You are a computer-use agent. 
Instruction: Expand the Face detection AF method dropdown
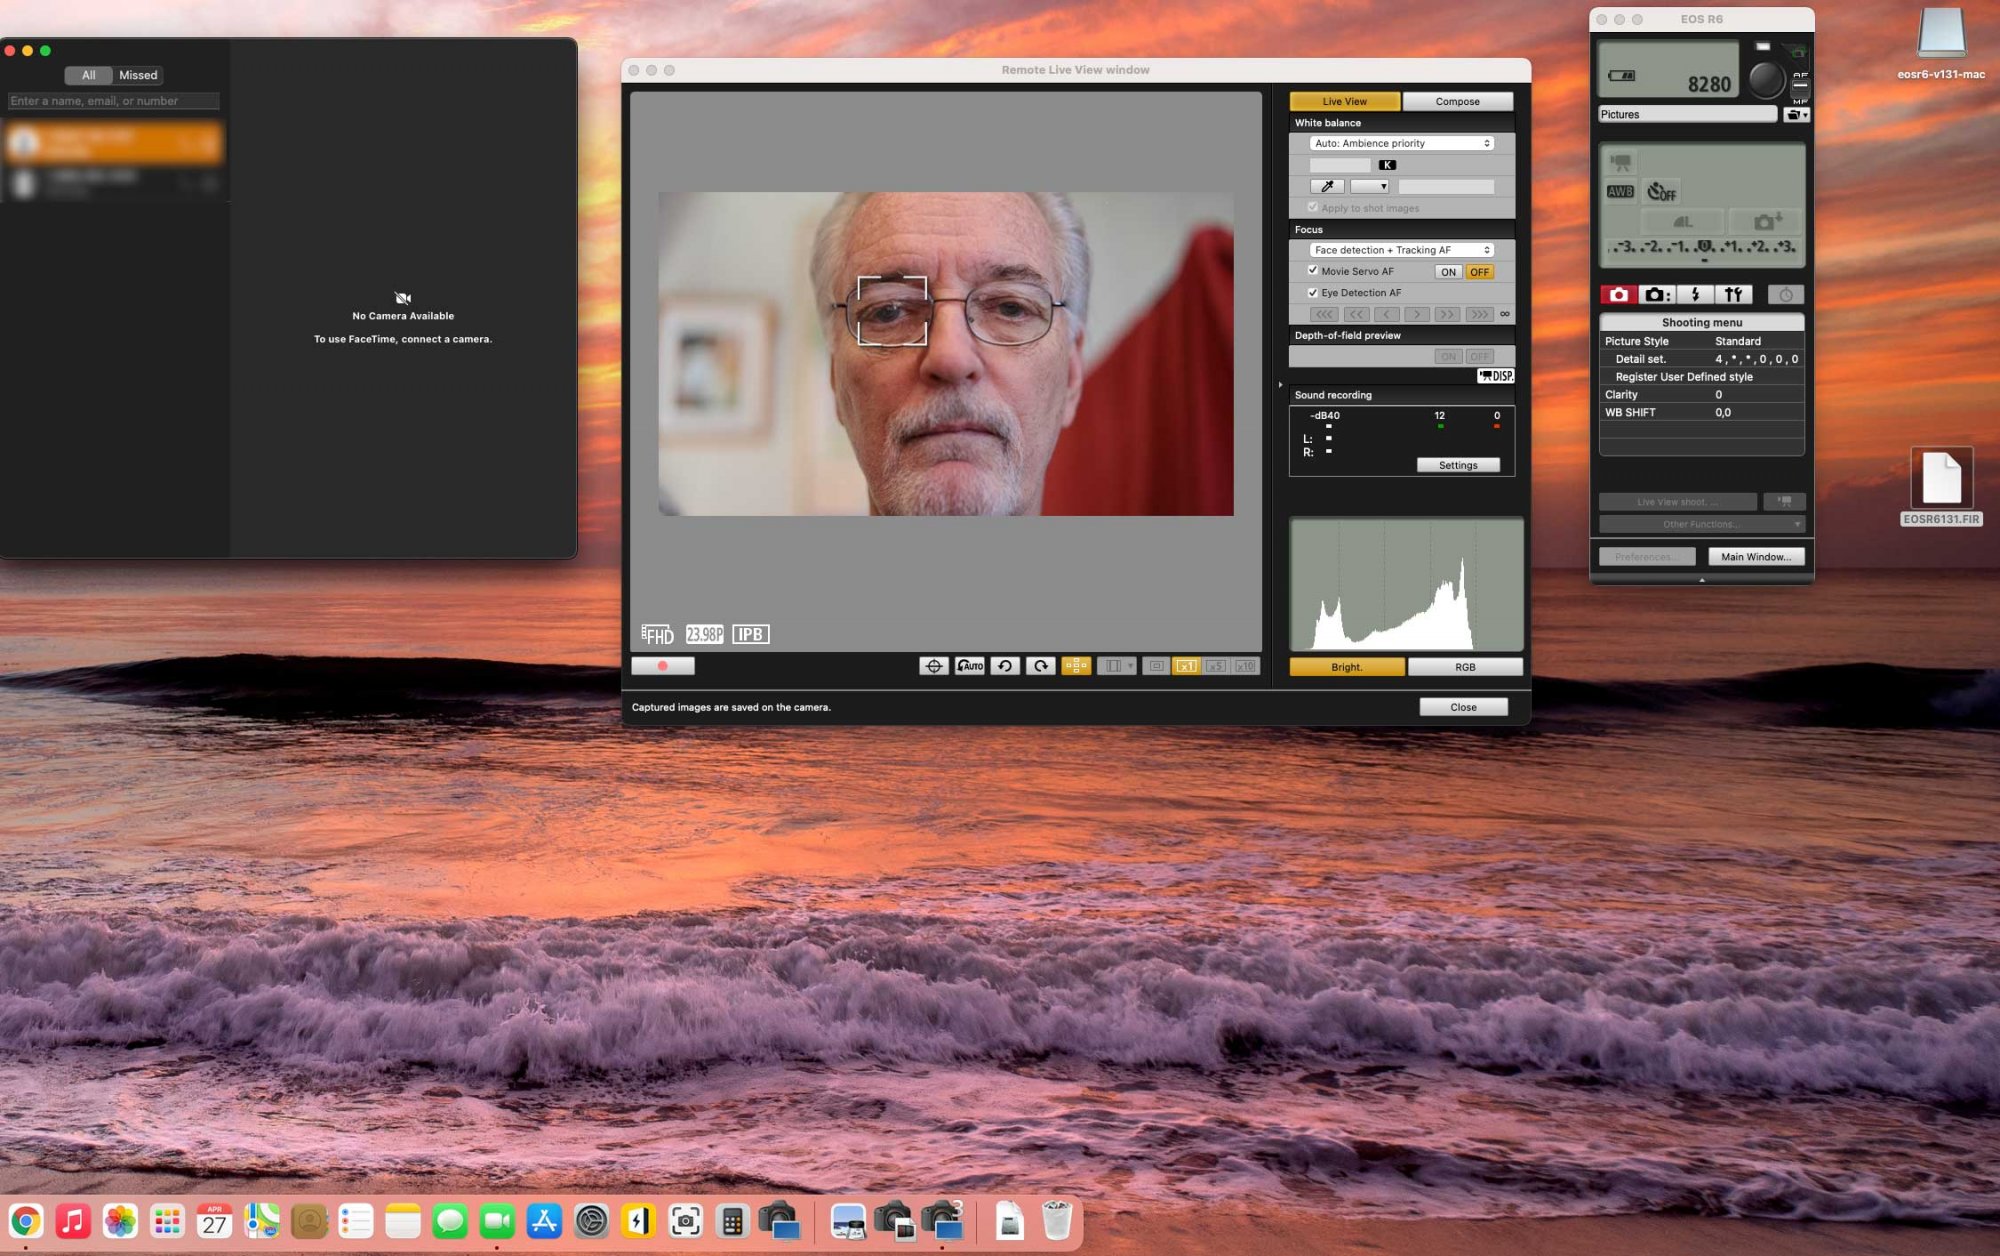(x=1401, y=250)
